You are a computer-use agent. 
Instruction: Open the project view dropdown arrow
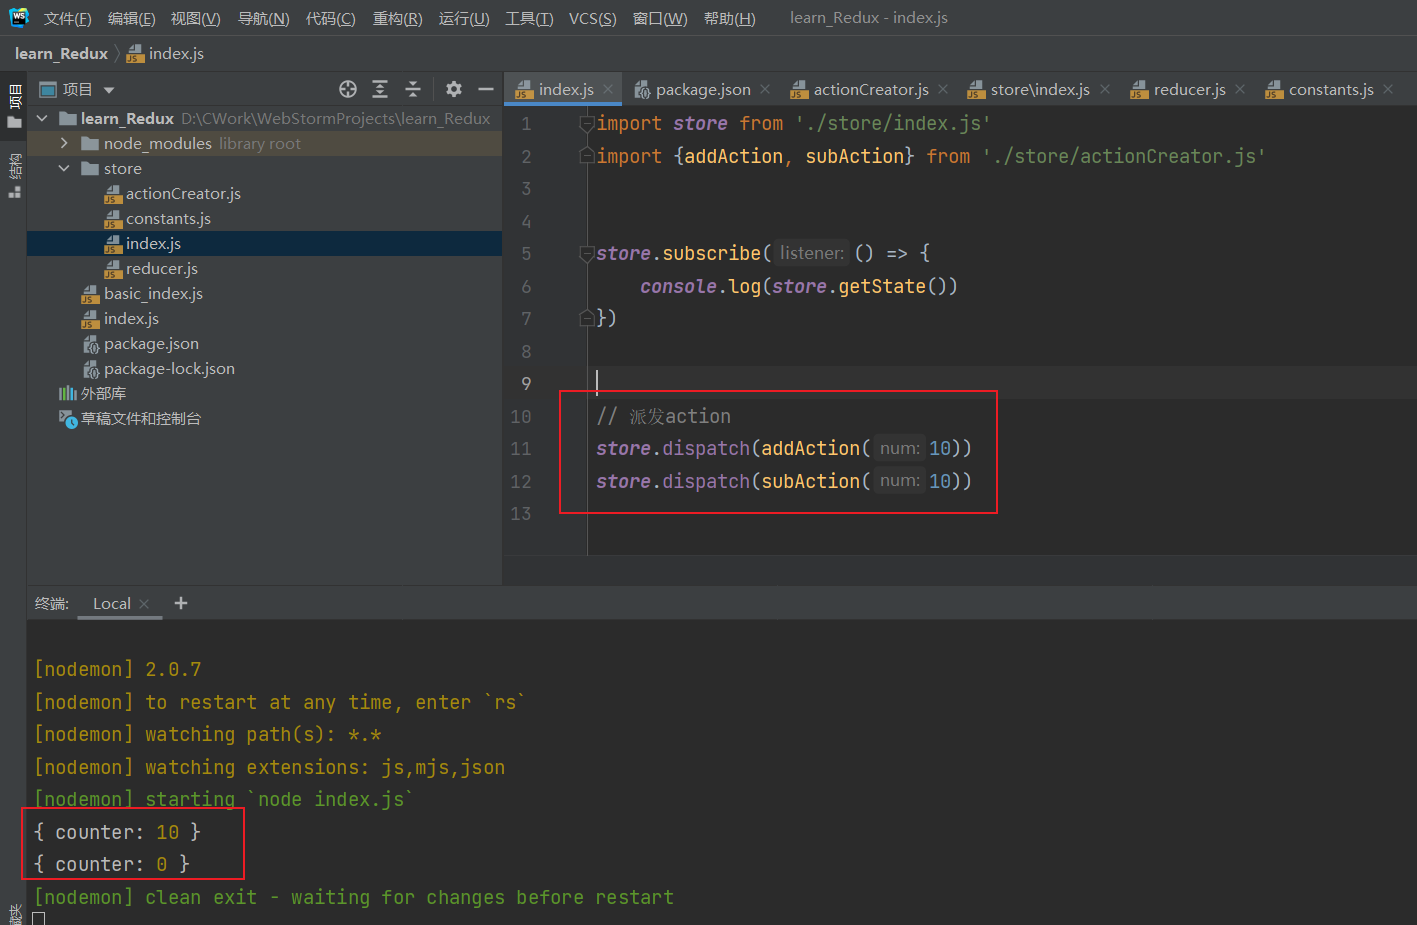coord(109,90)
